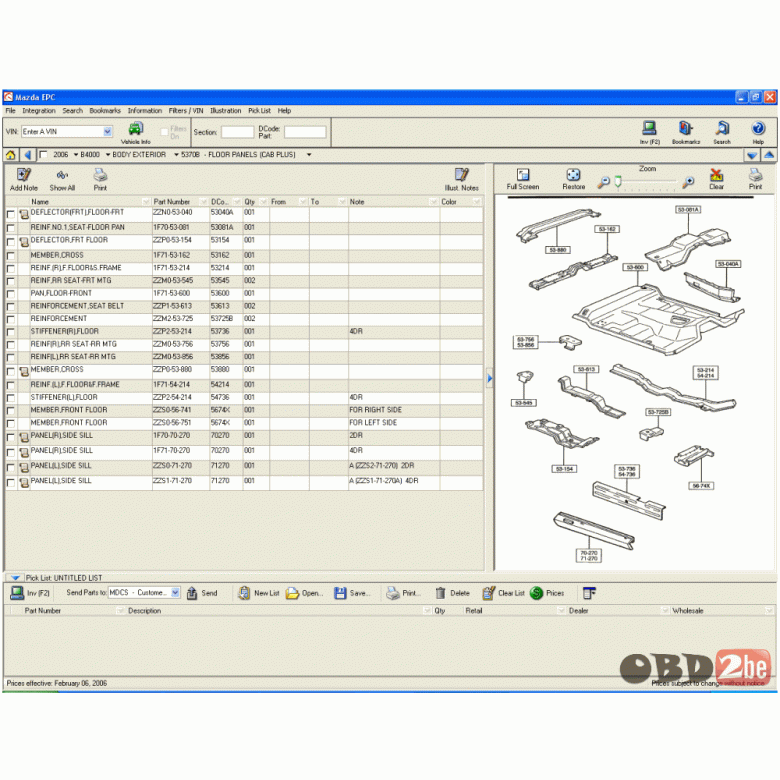
Task: Click the 53-600 callout label in illustration
Action: tap(635, 268)
